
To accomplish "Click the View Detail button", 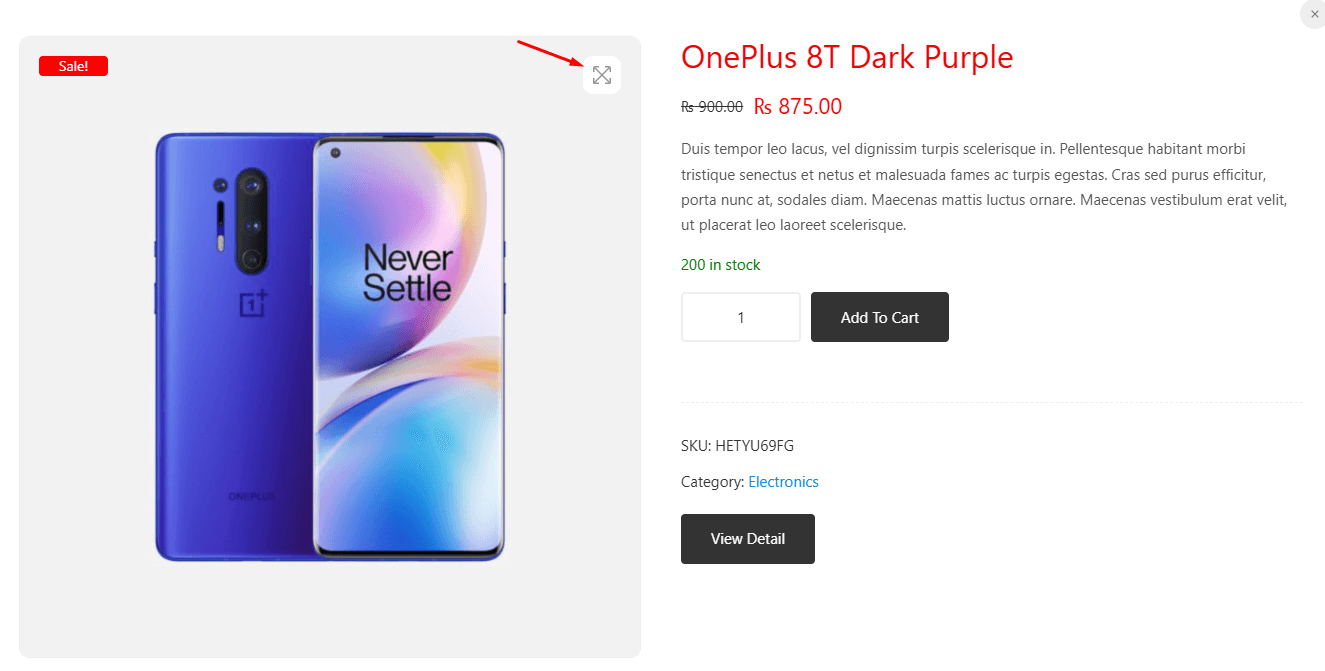I will (x=747, y=539).
